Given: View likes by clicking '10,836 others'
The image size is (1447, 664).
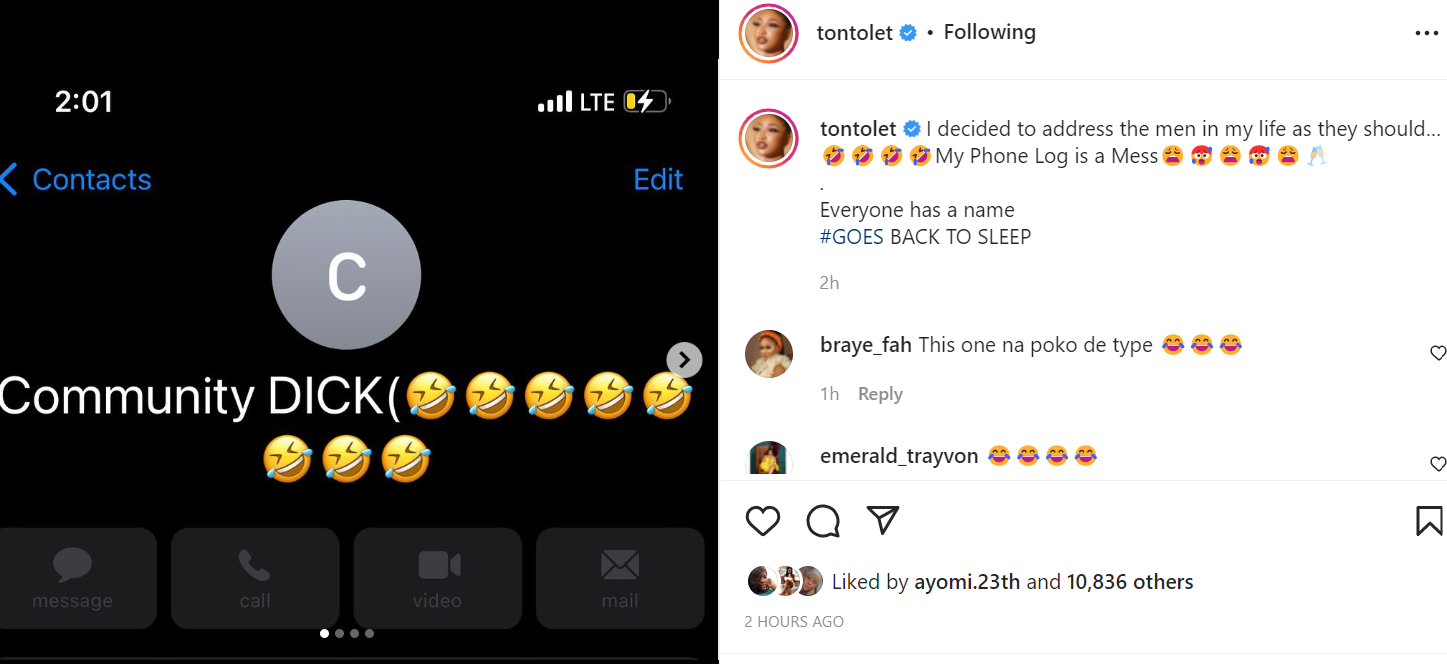Looking at the screenshot, I should click(1130, 582).
